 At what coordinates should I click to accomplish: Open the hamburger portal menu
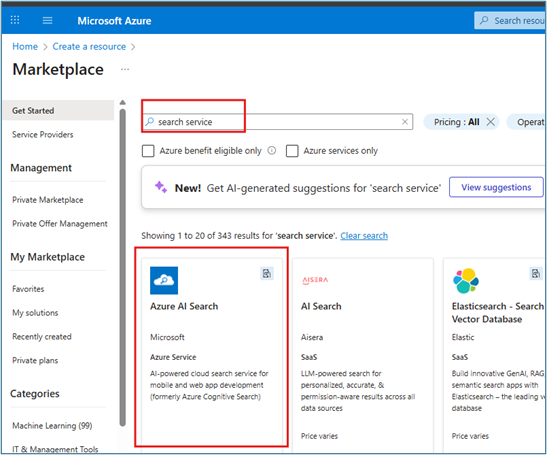coord(47,20)
